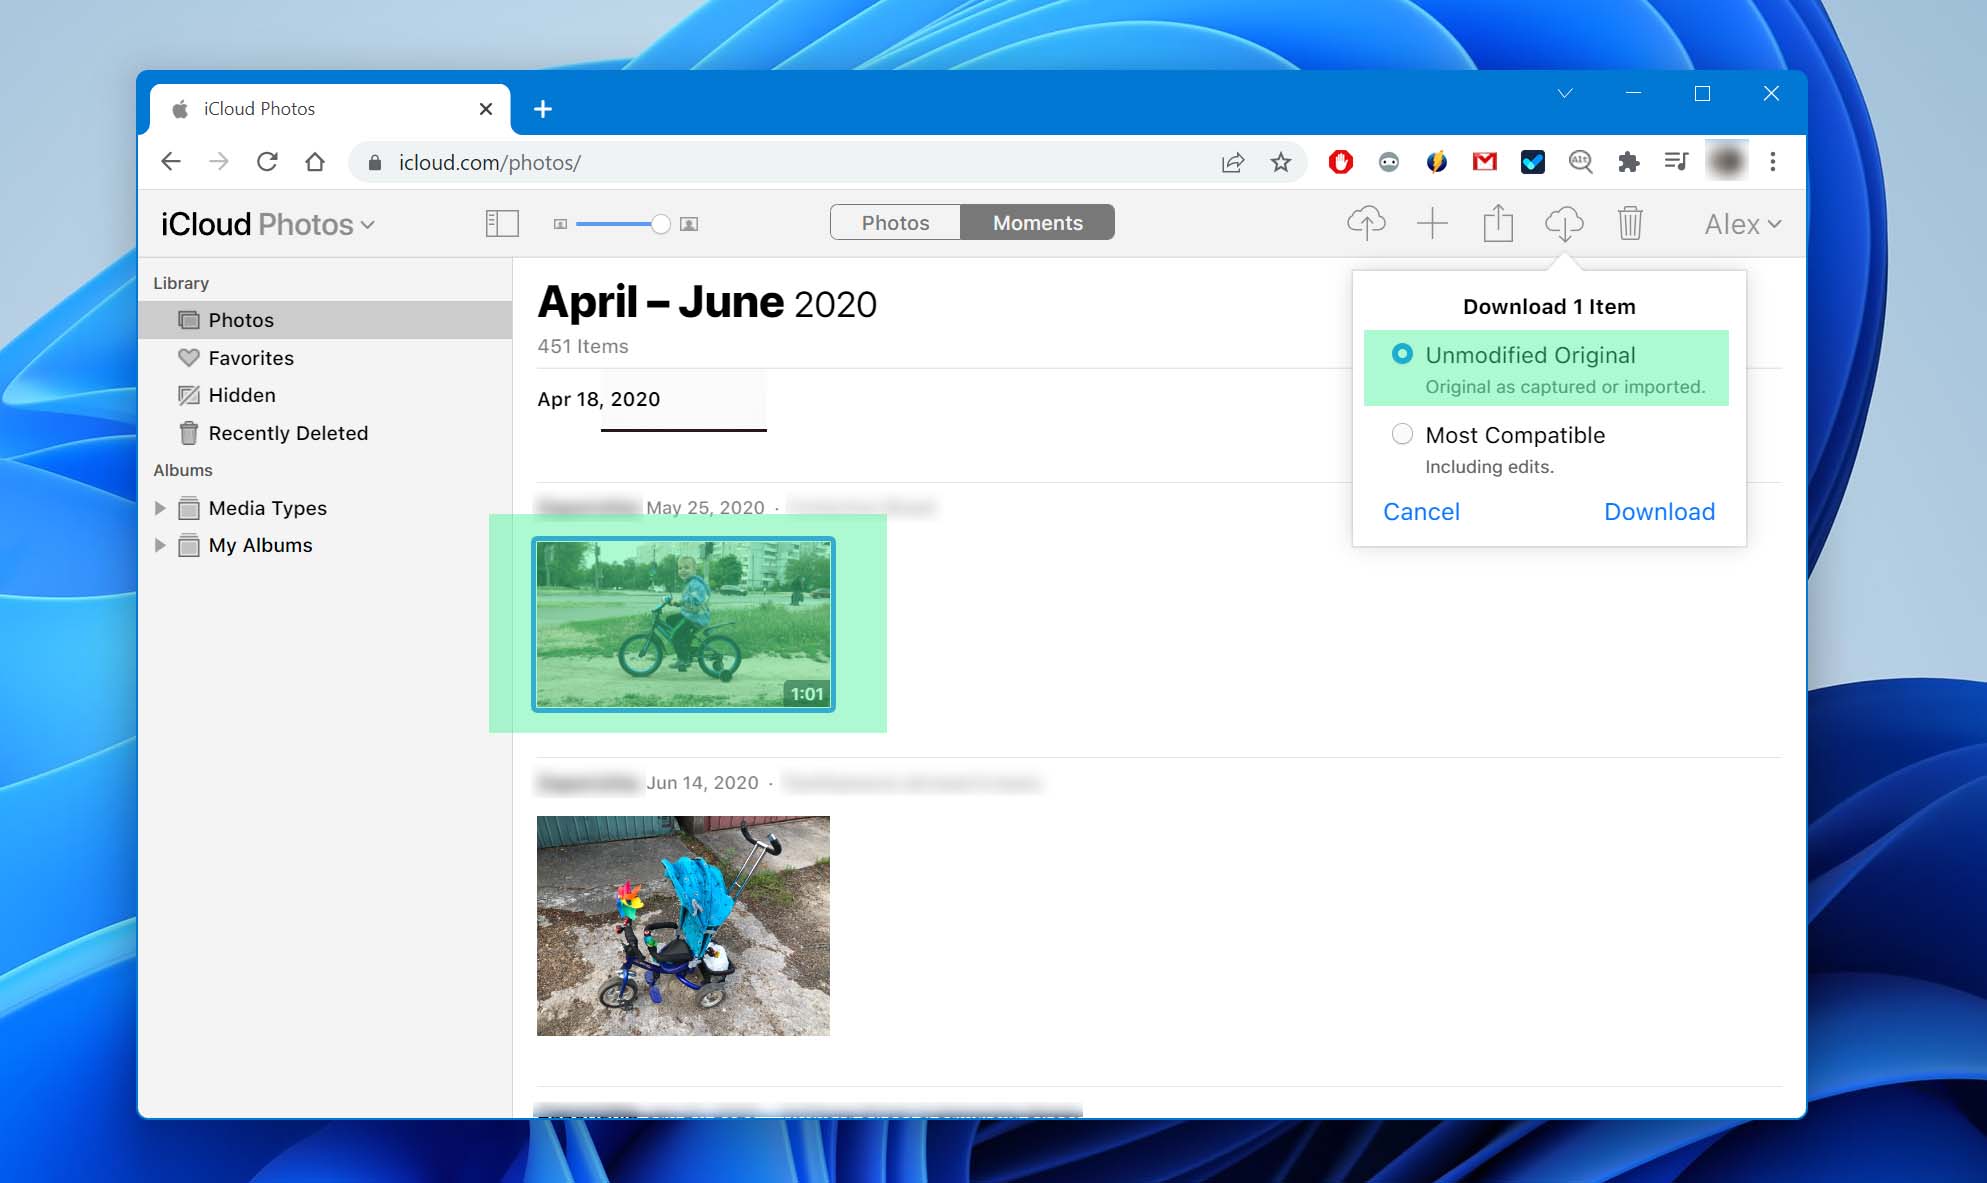This screenshot has width=1987, height=1183.
Task: Click the upload to iCloud cloud icon
Action: 1366,223
